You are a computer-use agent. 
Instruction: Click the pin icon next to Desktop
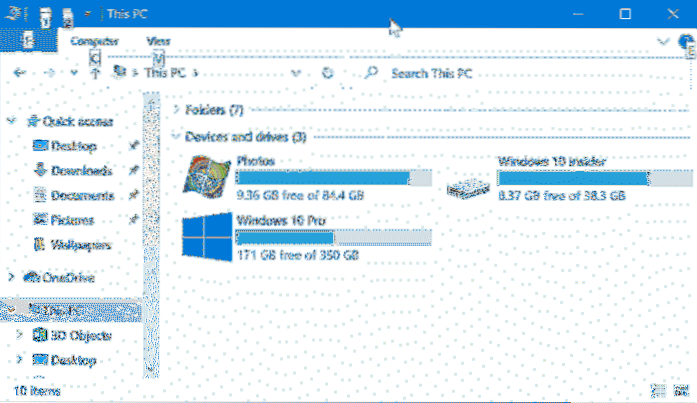point(133,145)
